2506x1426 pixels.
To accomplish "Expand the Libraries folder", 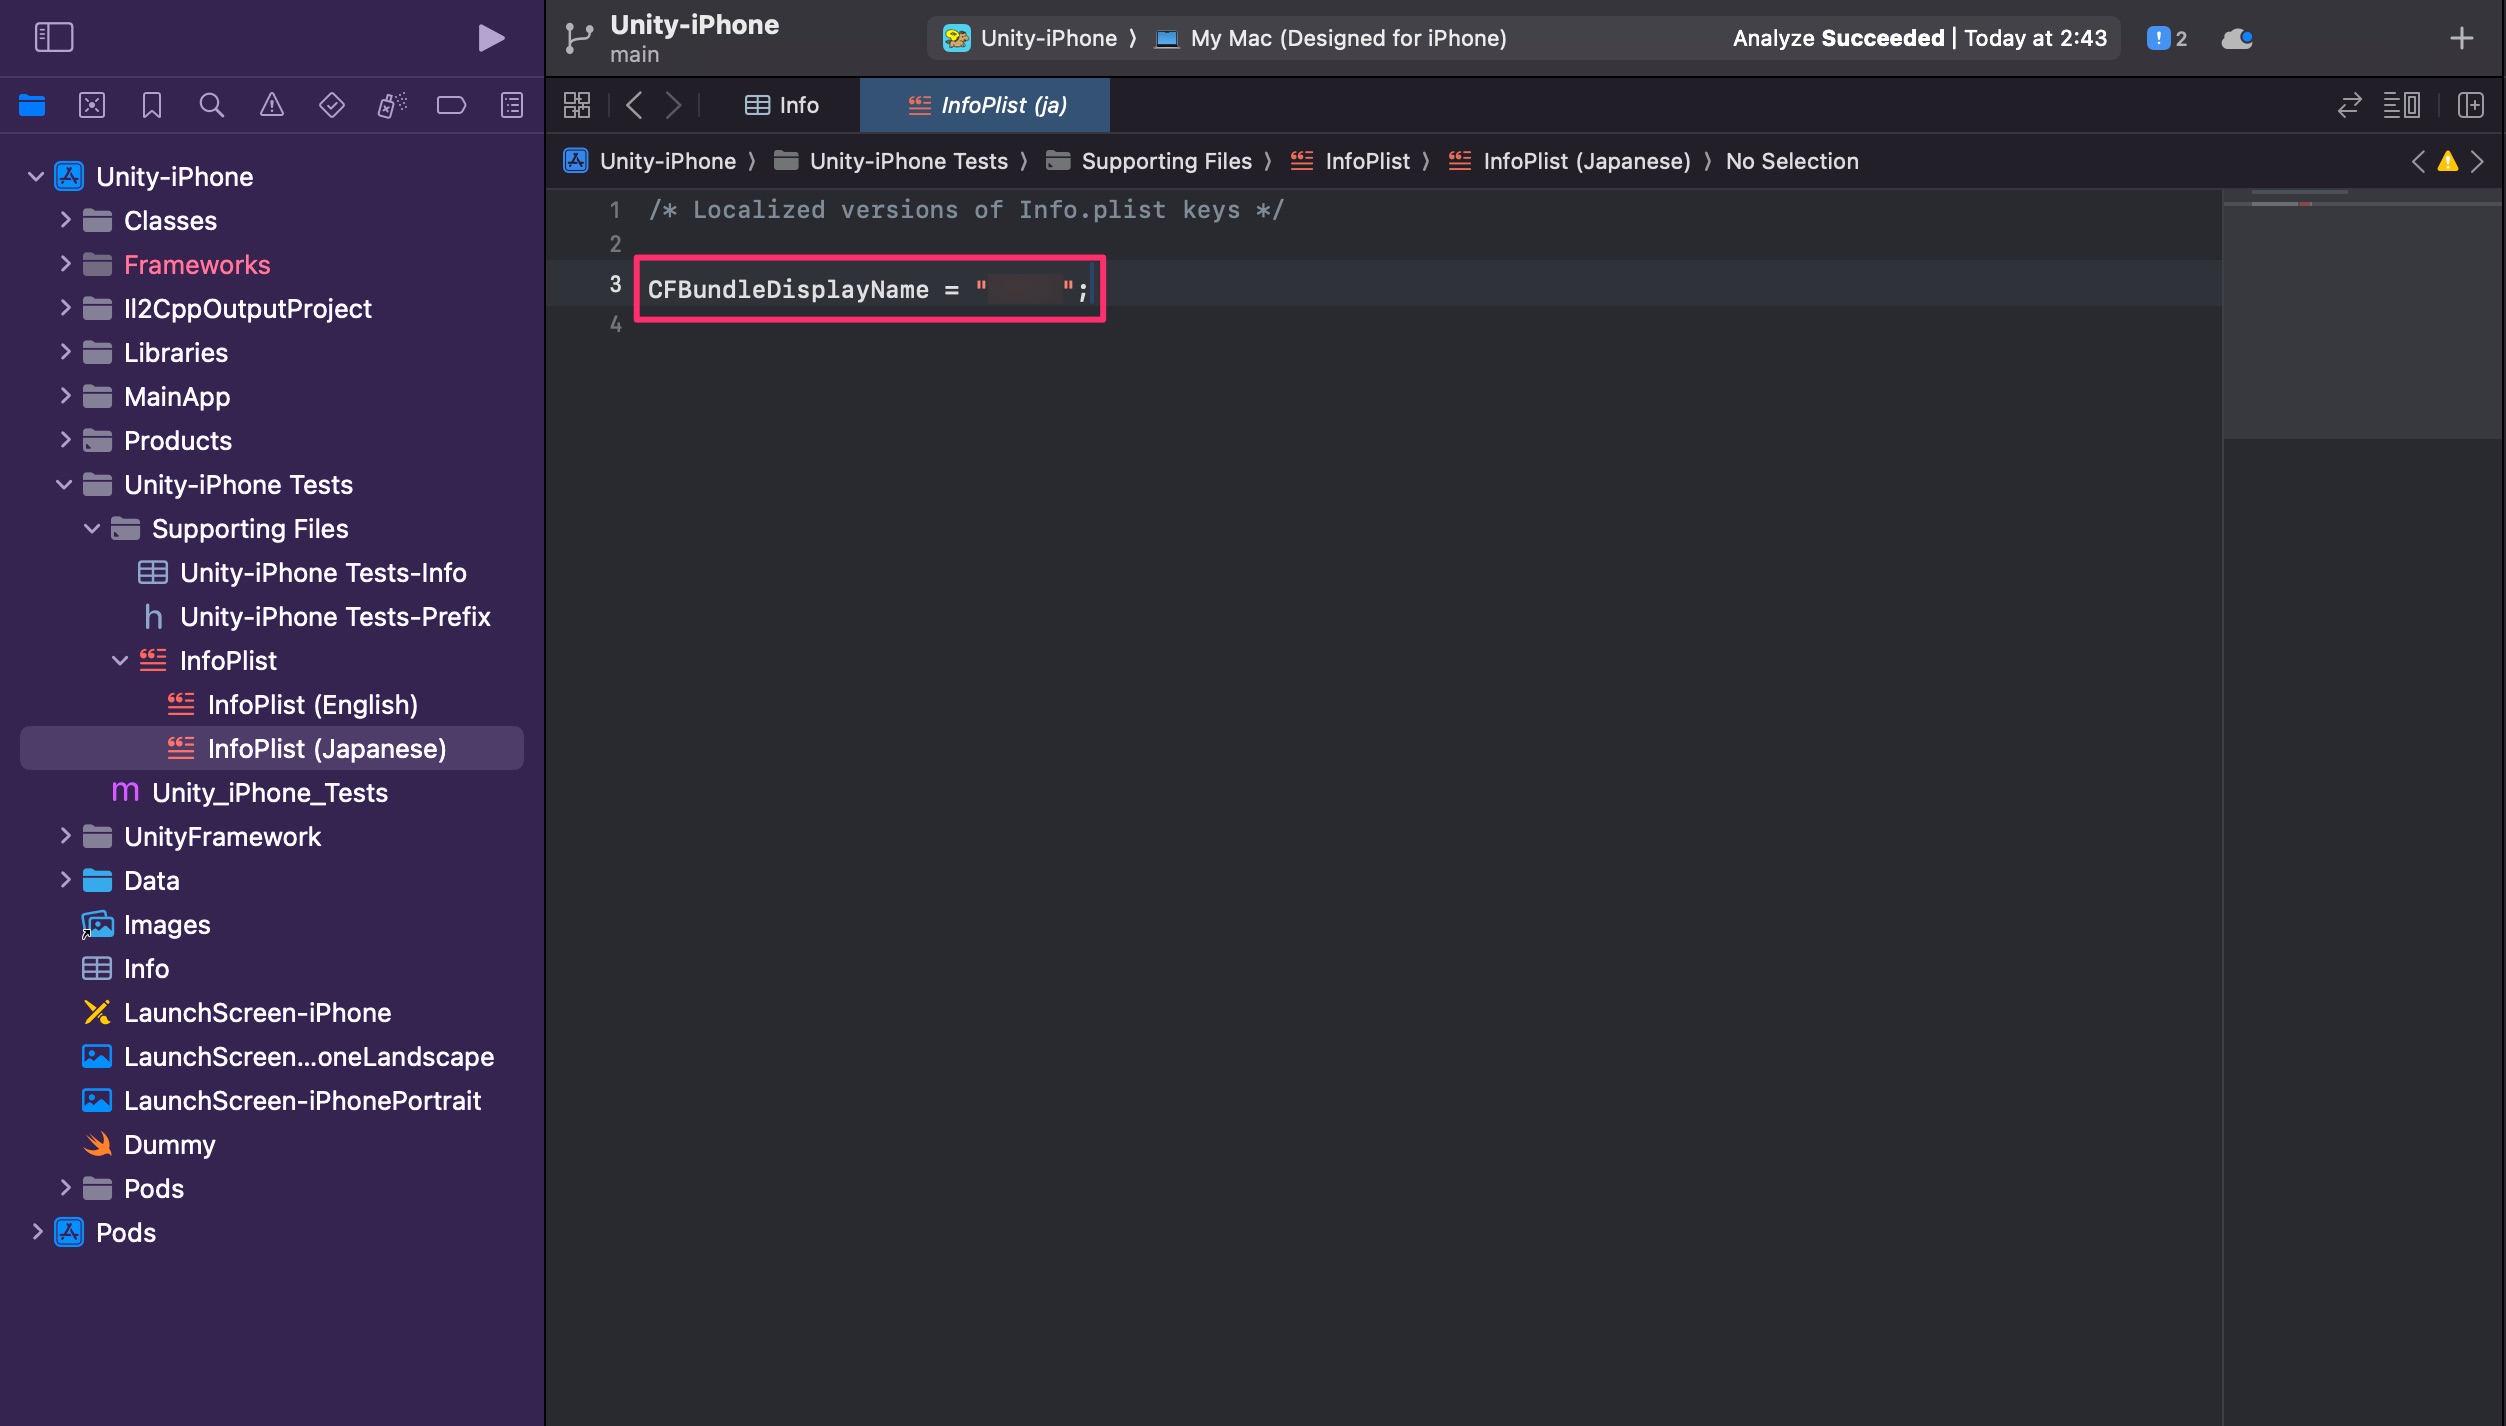I will point(65,352).
